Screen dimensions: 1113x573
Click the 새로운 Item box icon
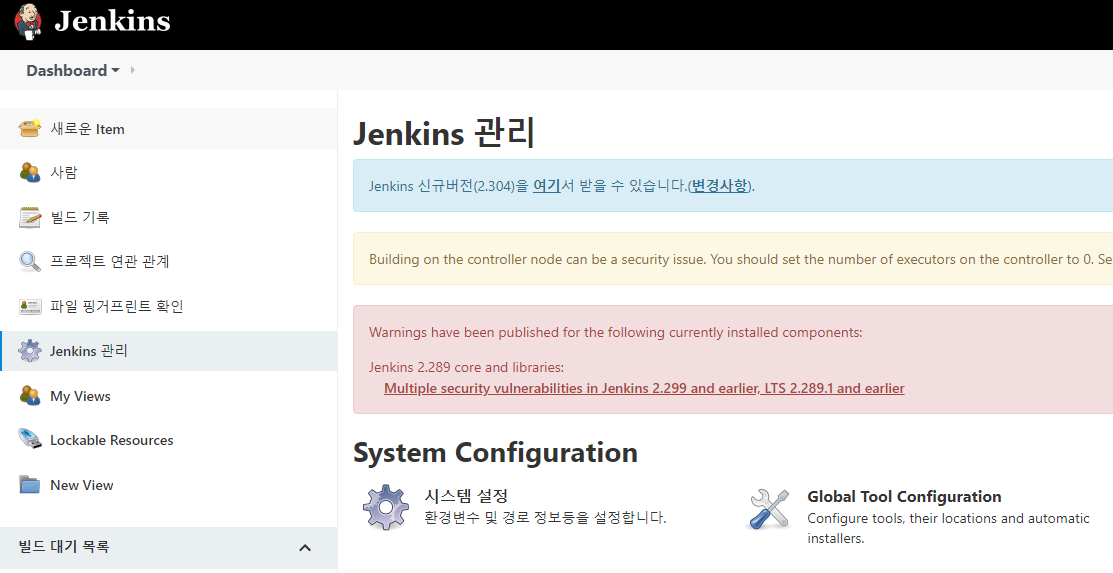click(x=30, y=129)
